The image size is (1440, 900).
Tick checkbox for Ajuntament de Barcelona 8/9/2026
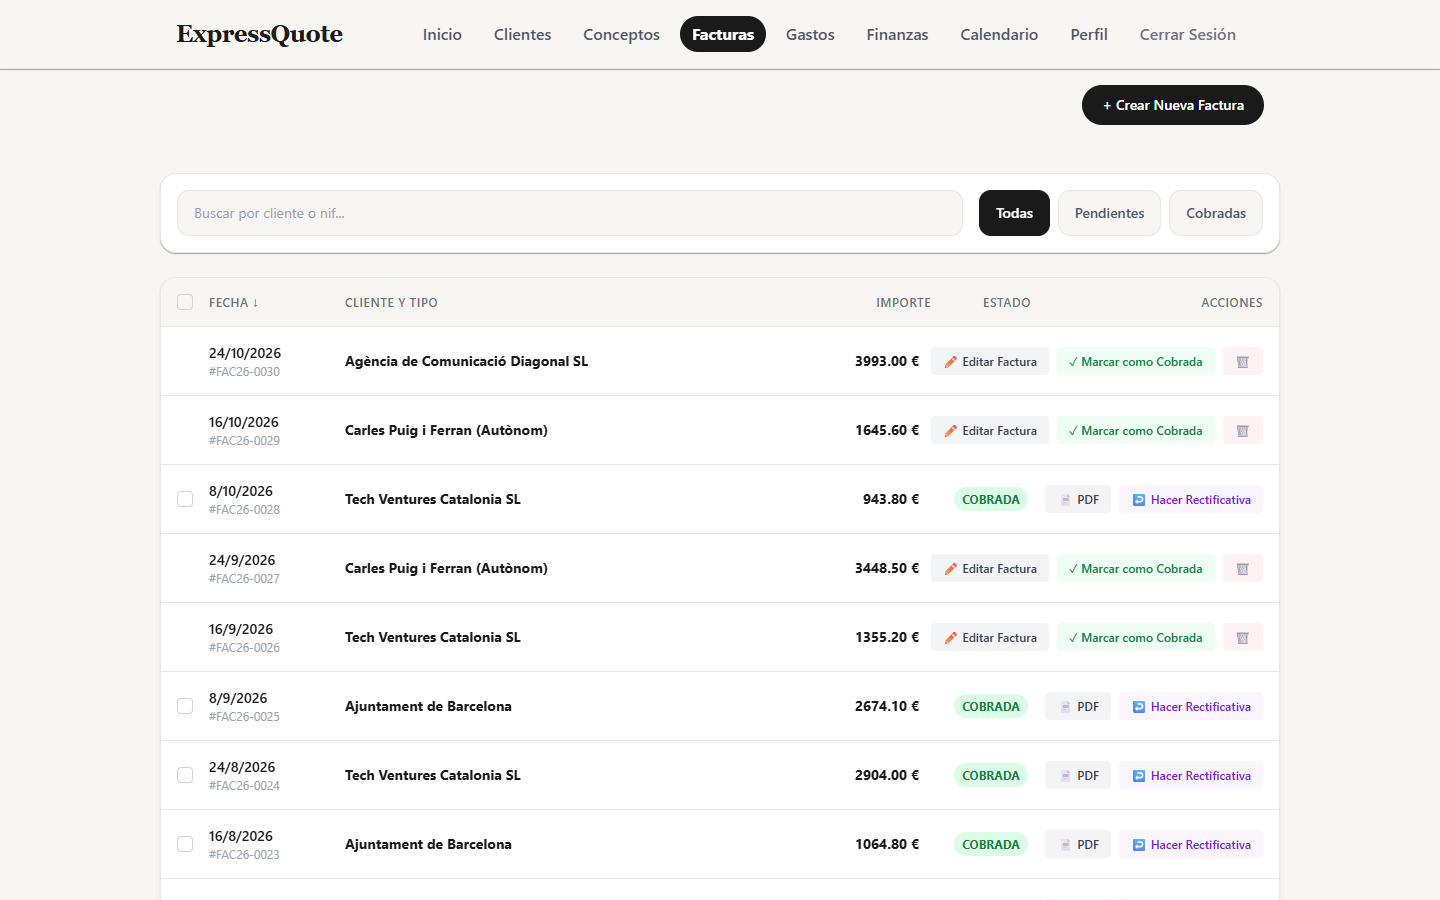pos(185,706)
